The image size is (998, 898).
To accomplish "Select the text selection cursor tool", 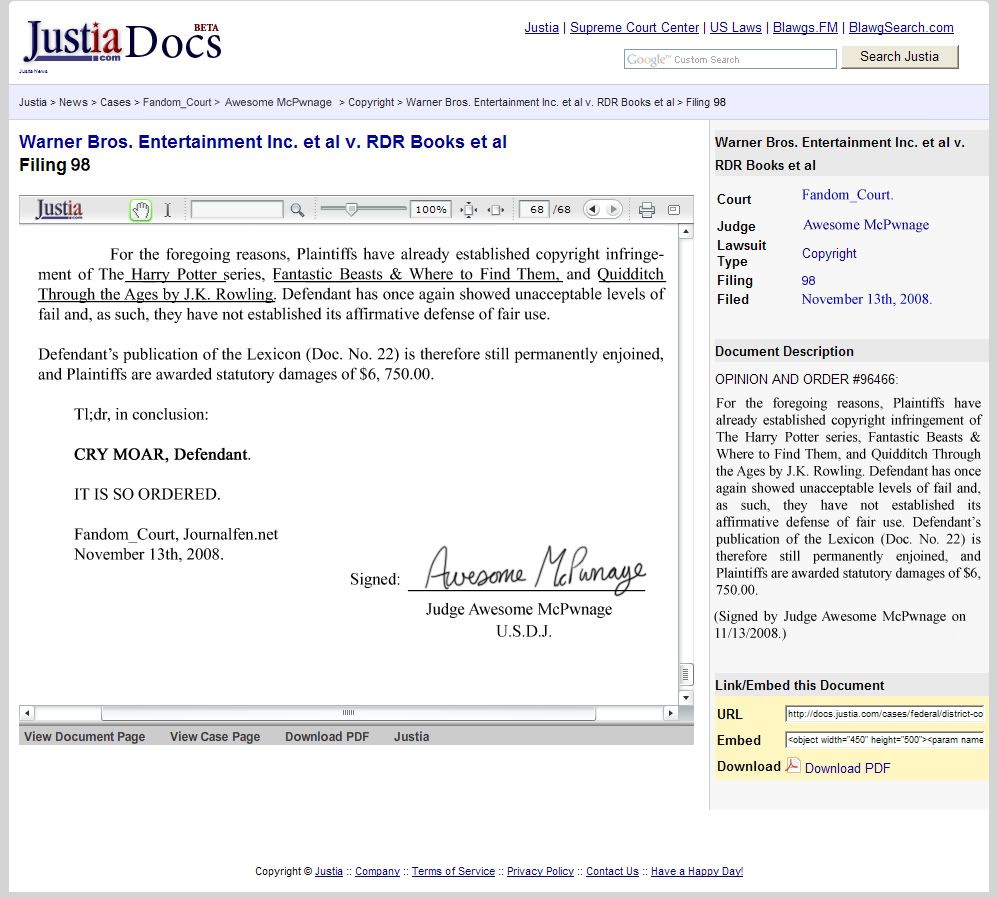I will (168, 210).
